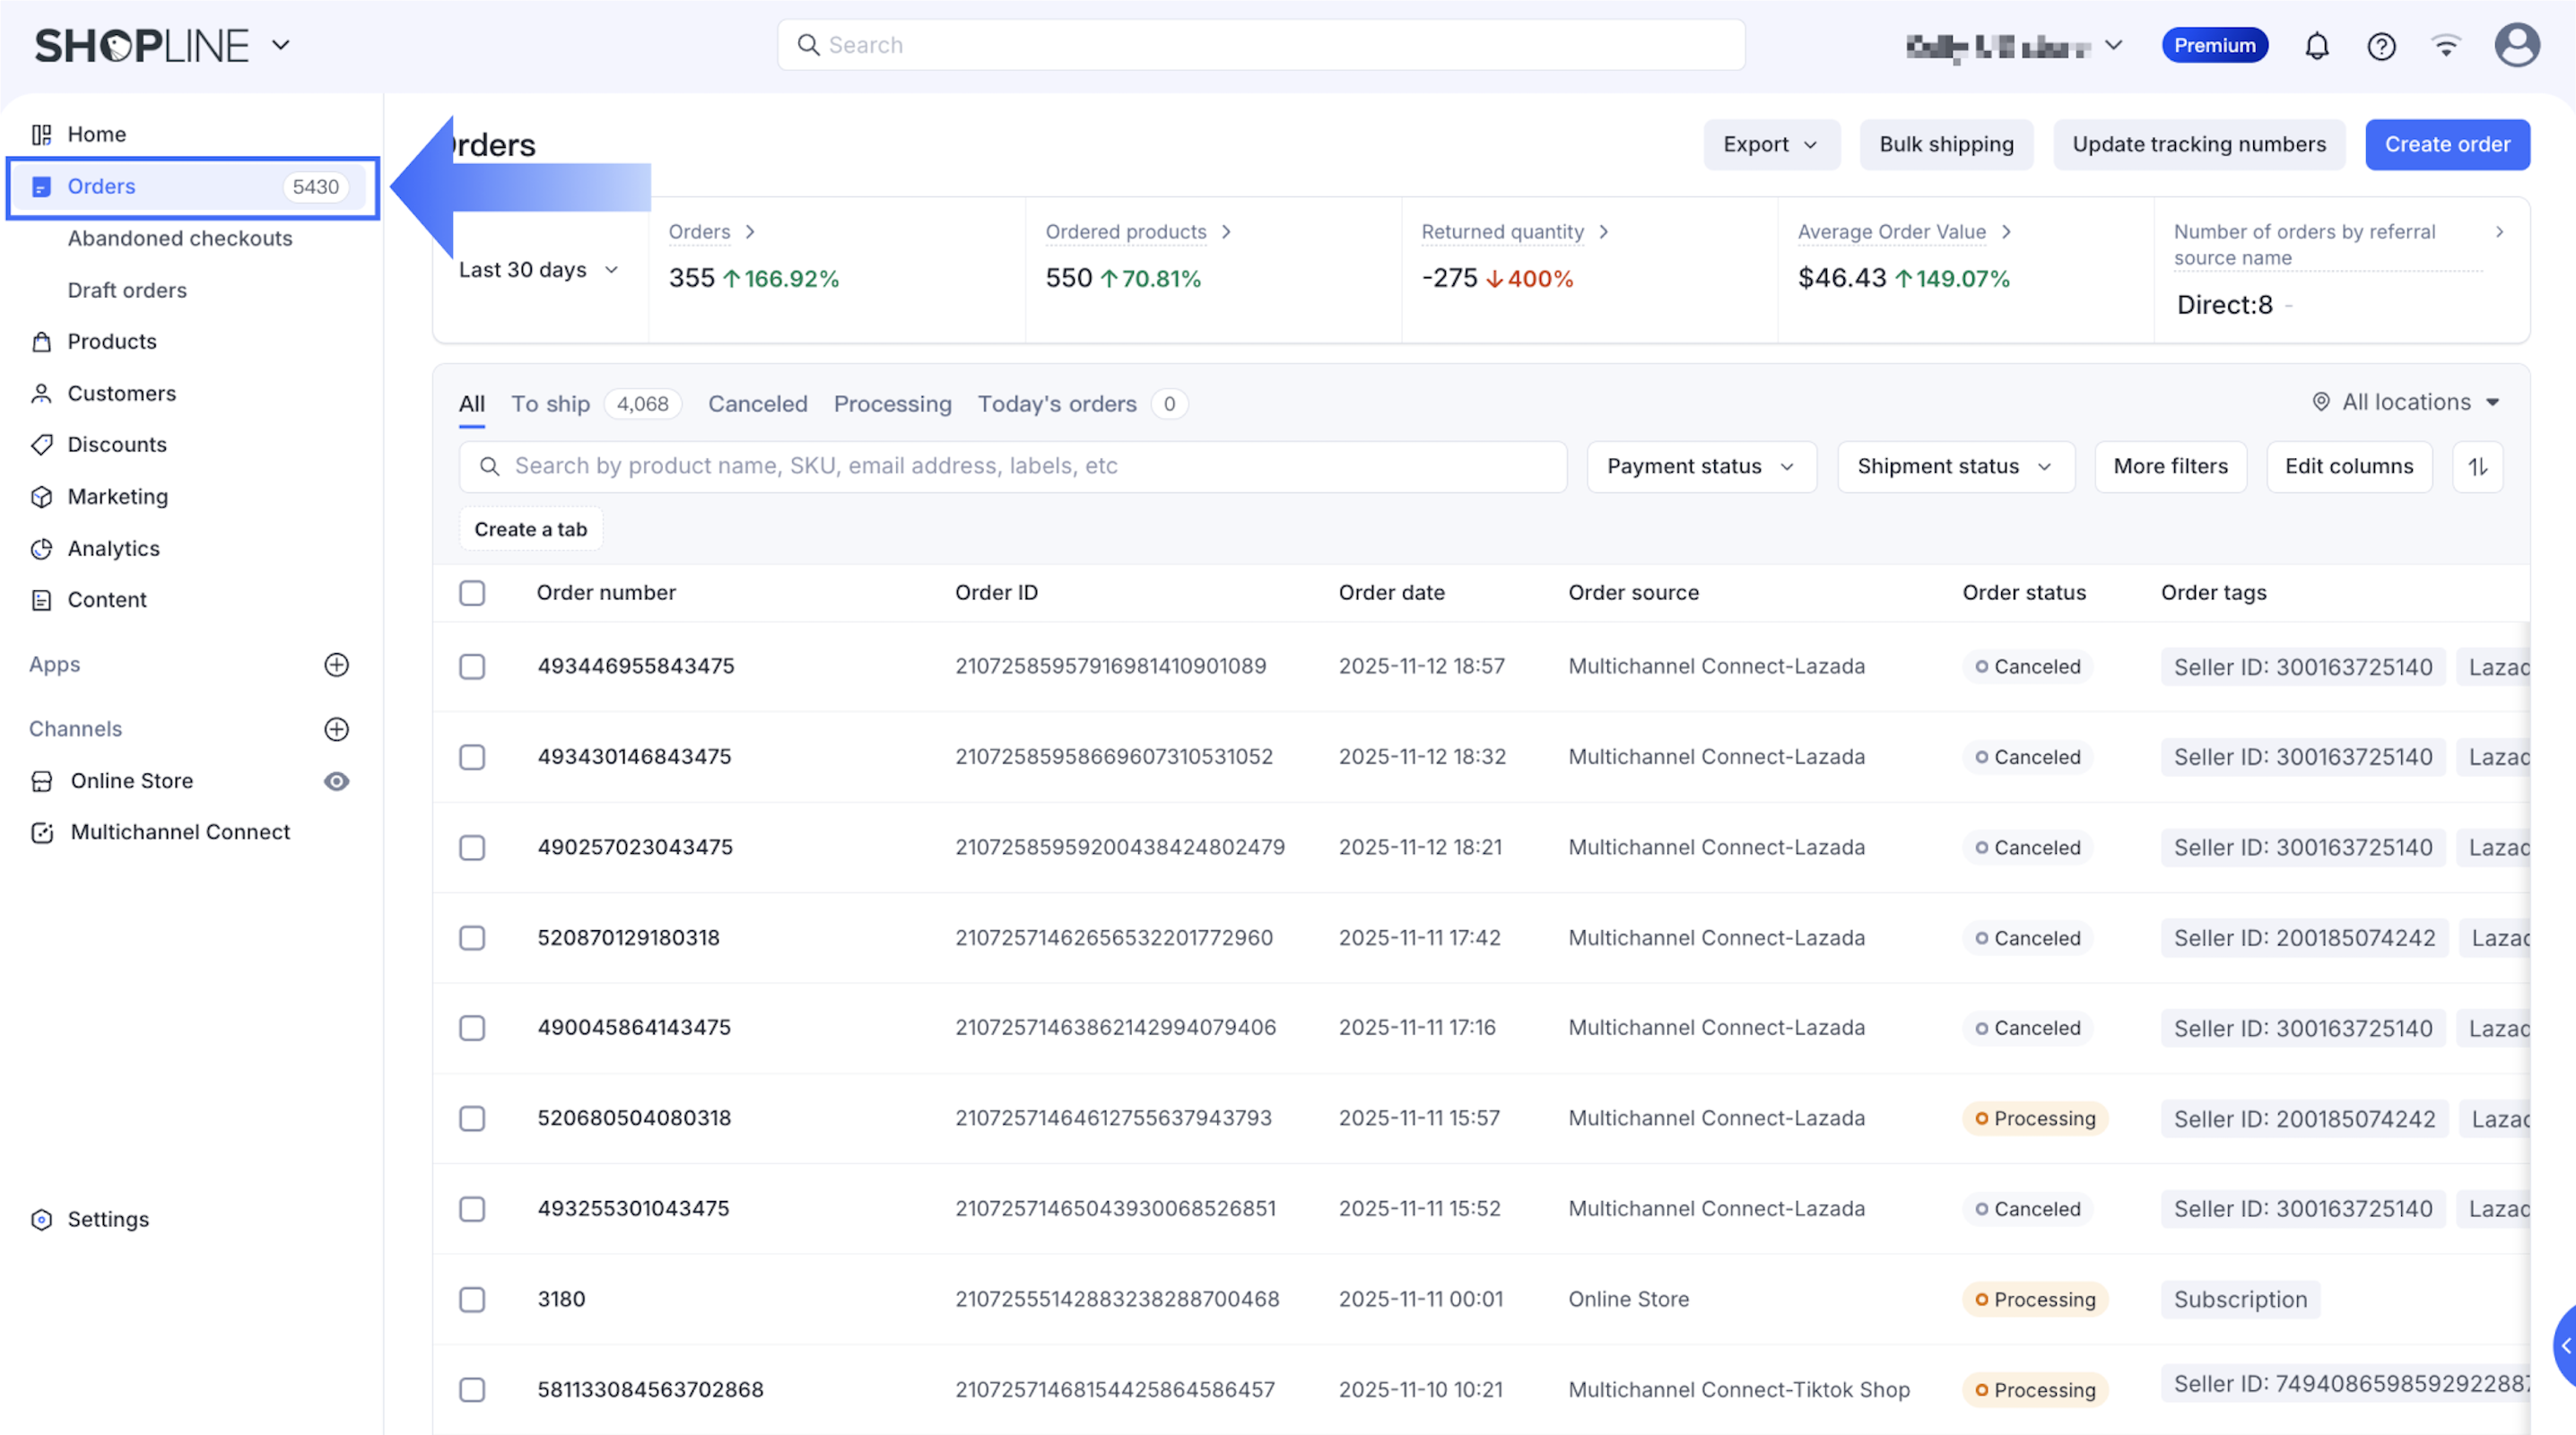Open the user profile avatar
The width and height of the screenshot is (2576, 1435).
(x=2516, y=46)
